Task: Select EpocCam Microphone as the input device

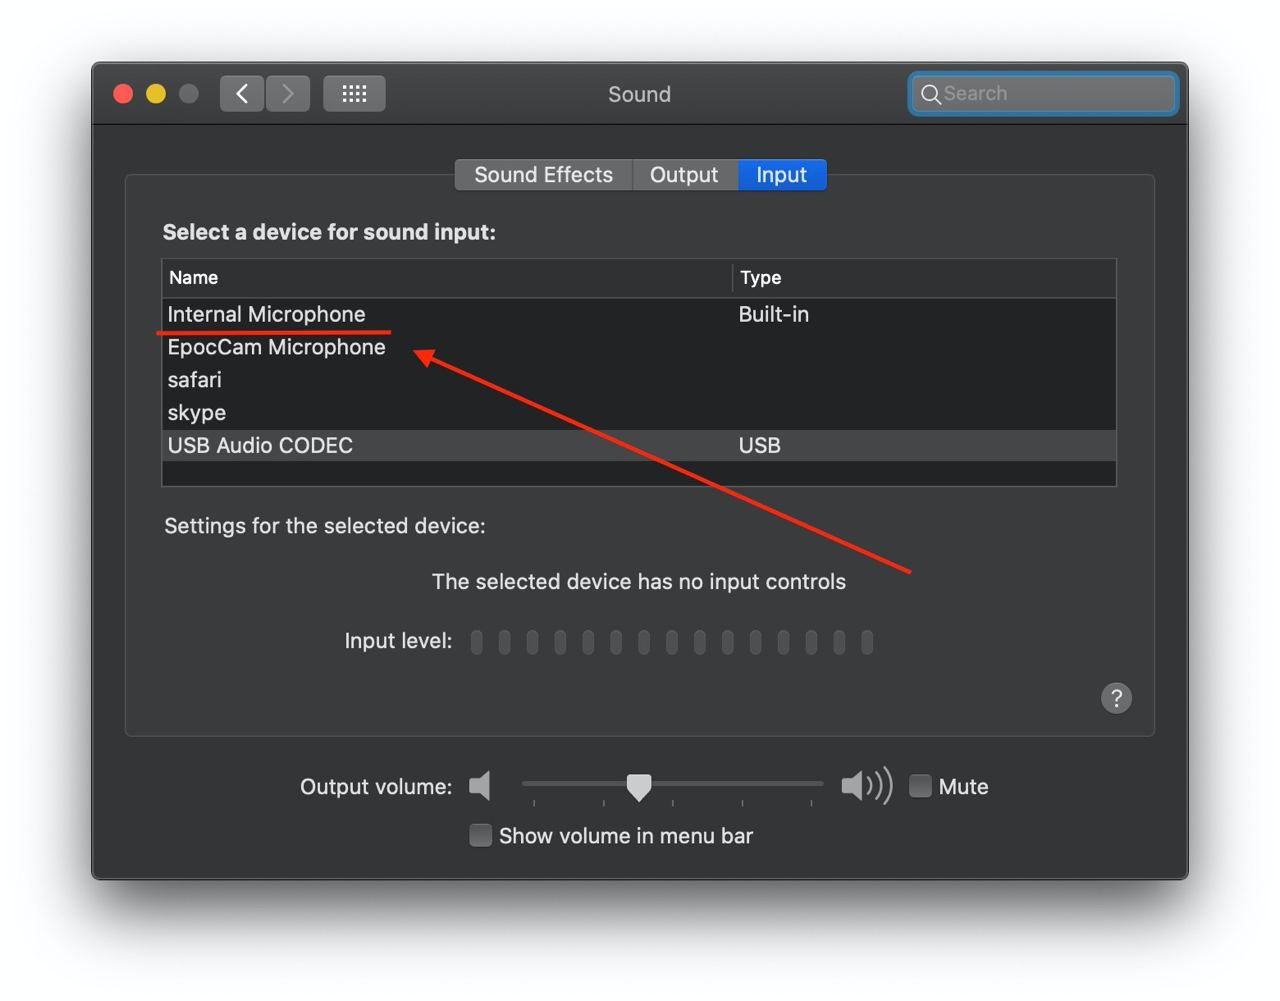Action: pos(639,347)
